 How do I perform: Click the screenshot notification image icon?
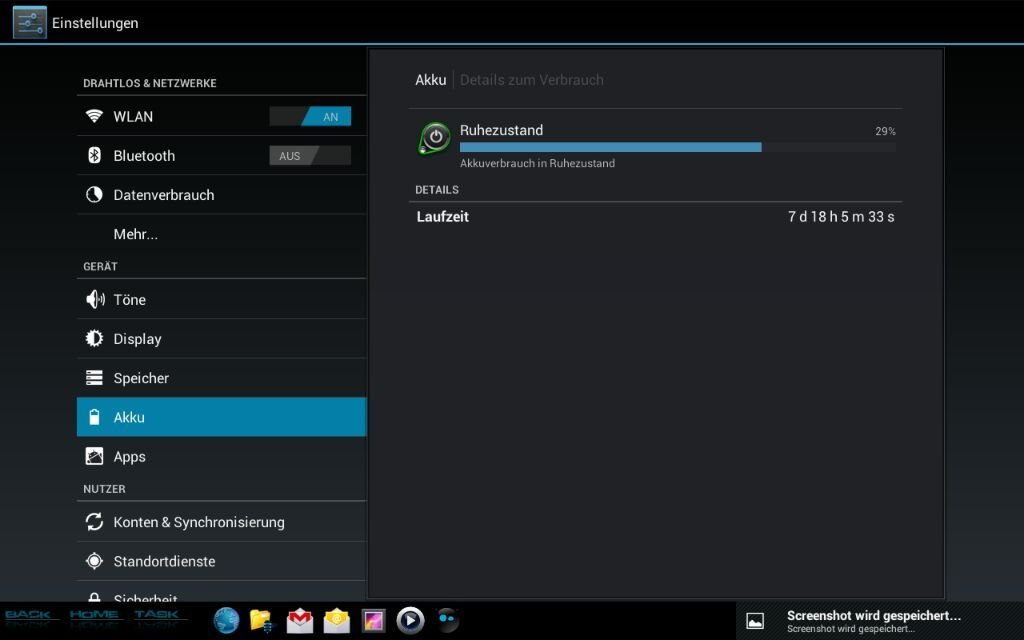coord(755,621)
